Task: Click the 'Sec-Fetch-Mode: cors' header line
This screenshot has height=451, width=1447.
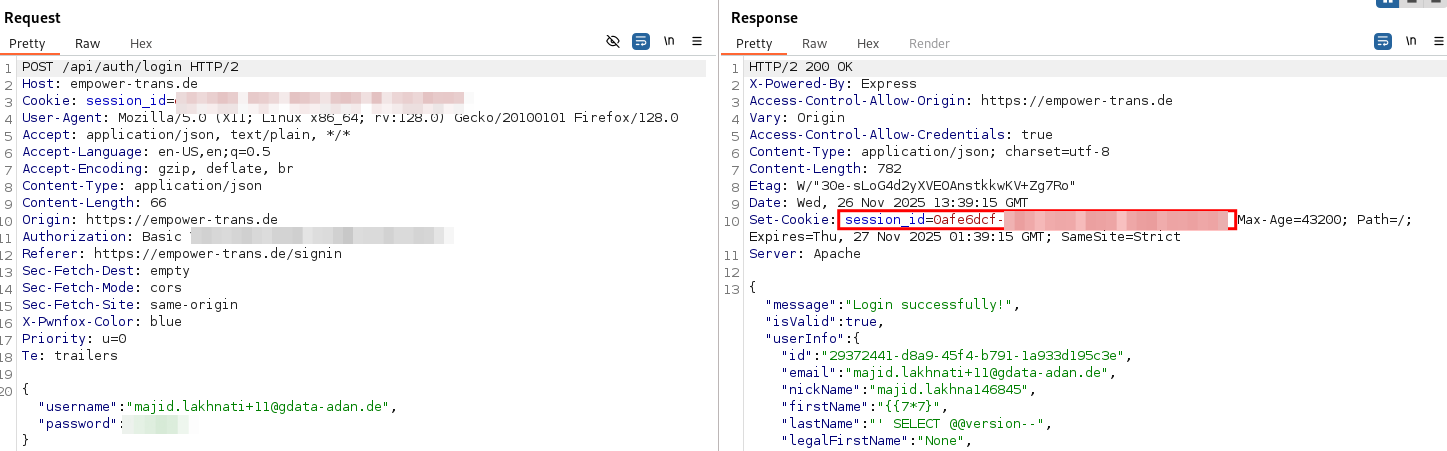Action: (102, 288)
